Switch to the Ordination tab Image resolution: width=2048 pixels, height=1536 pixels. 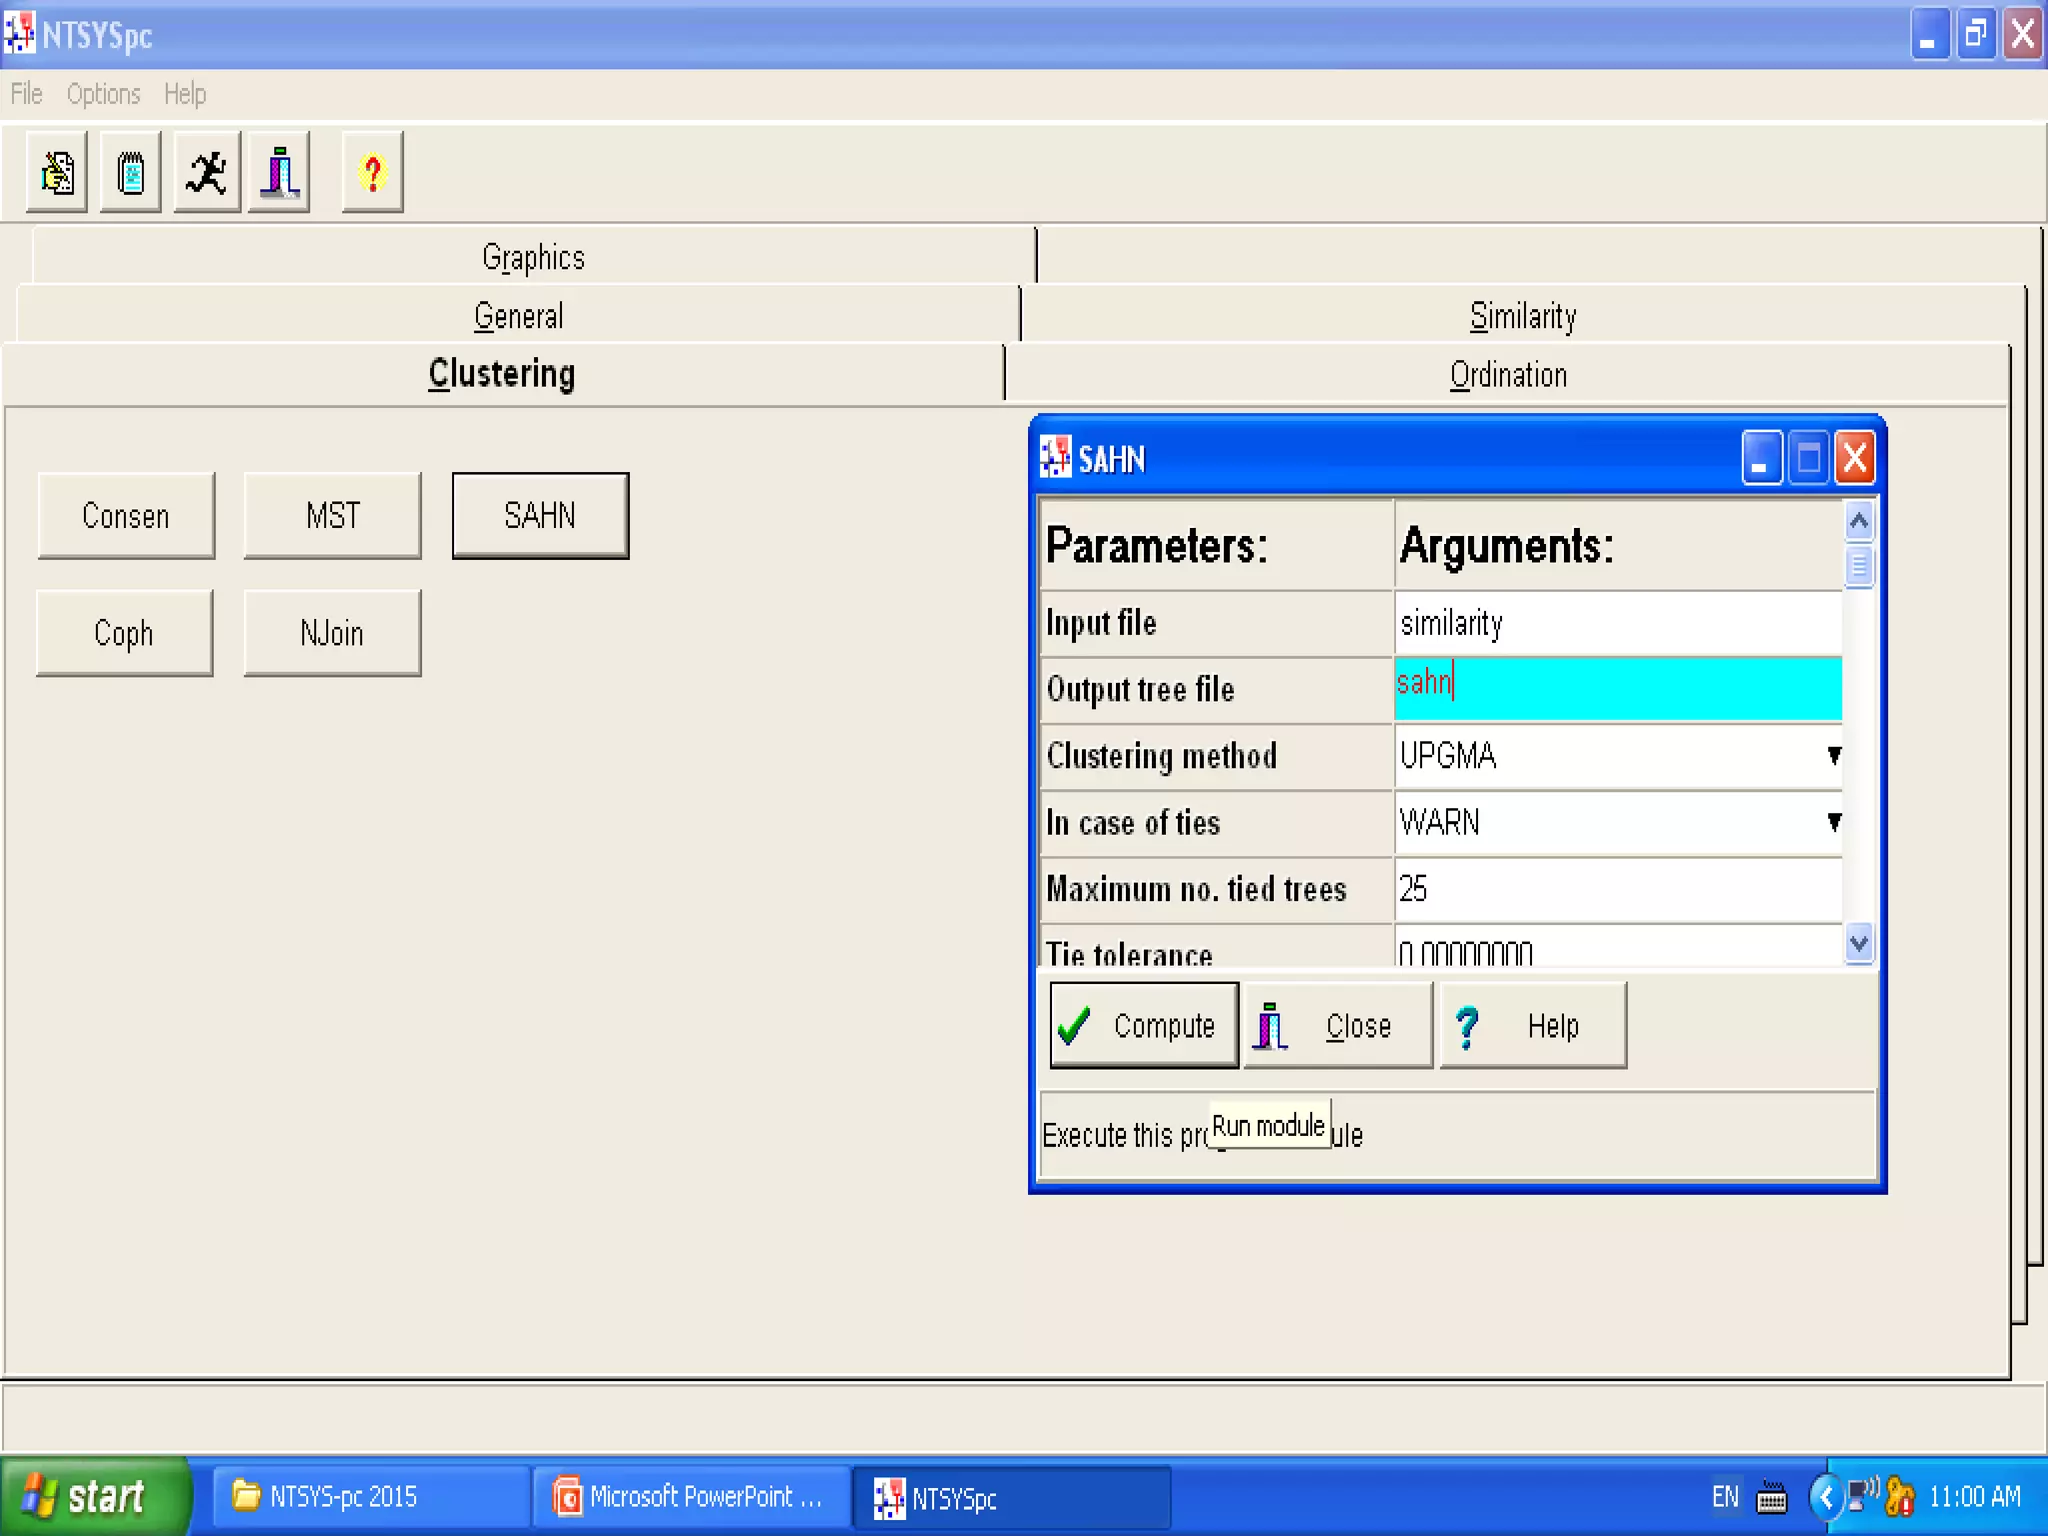(x=1508, y=375)
